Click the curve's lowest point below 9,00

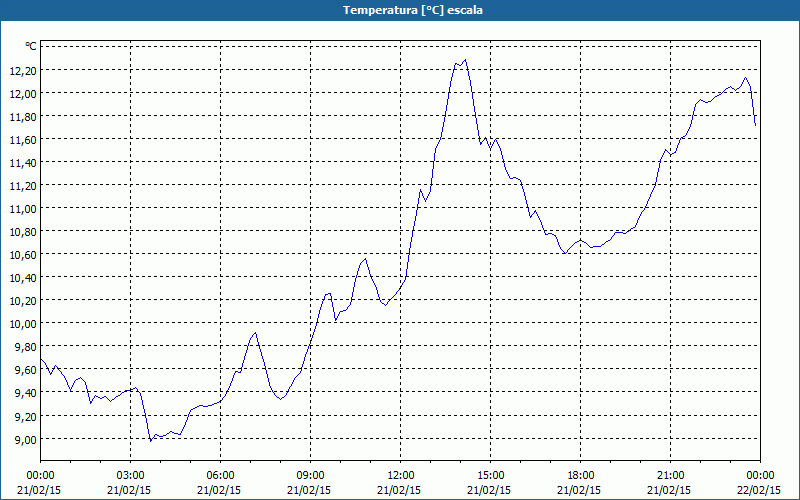151,440
